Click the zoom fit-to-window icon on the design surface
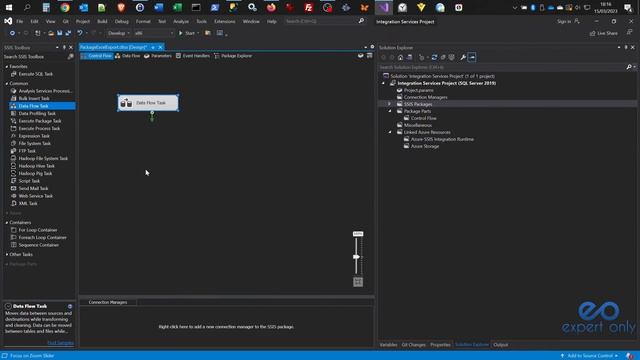The width and height of the screenshot is (640, 360). coord(358,282)
